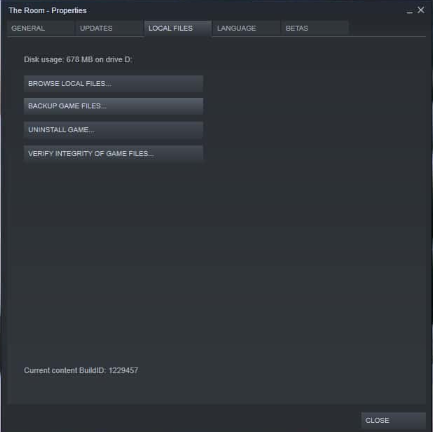Open the Betas tab
The height and width of the screenshot is (432, 433).
315,28
